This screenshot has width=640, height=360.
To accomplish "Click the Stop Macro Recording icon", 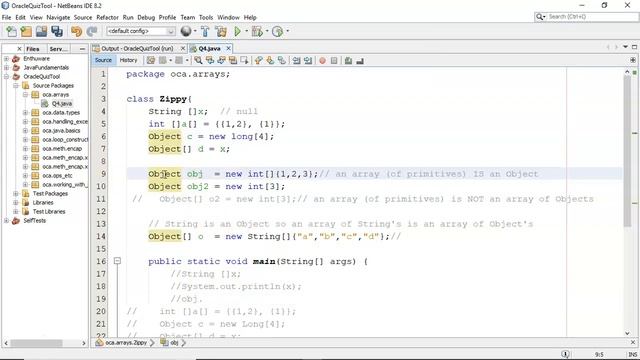I will click(334, 60).
